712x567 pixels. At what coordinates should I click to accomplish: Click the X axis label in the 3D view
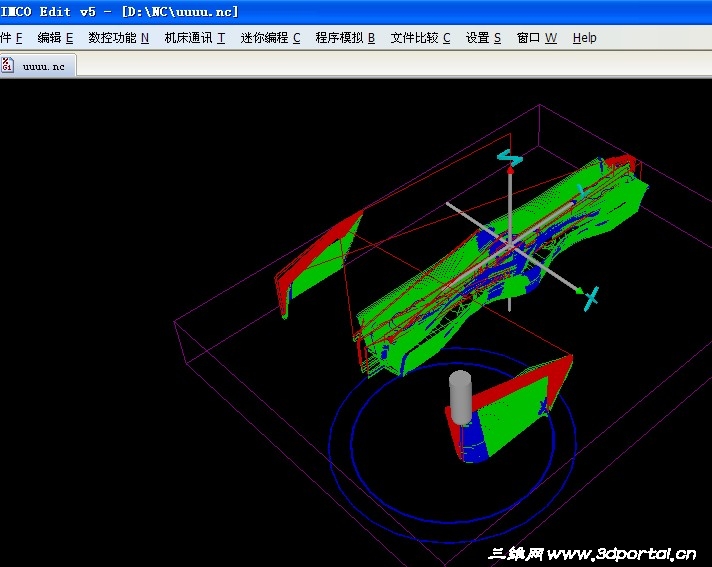click(591, 299)
